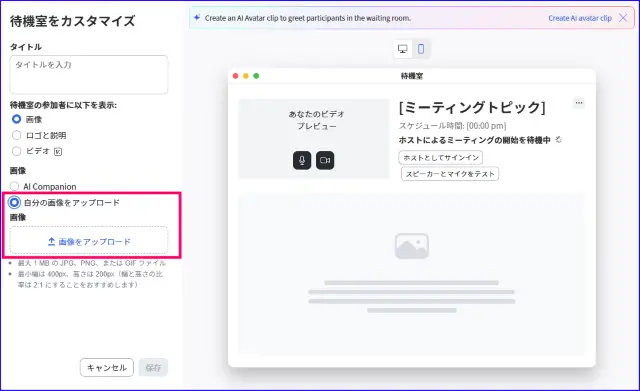The width and height of the screenshot is (640, 391).
Task: Dismiss the AI Avatar banner
Action: click(x=623, y=18)
